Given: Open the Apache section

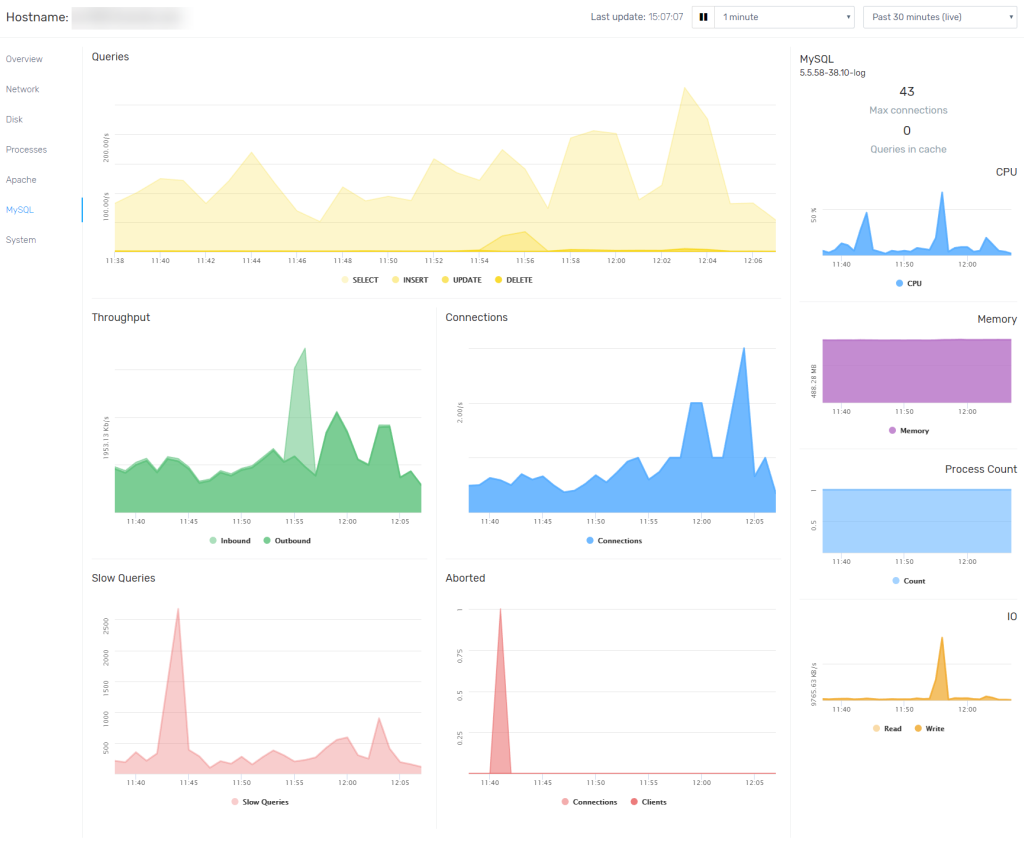Looking at the screenshot, I should click(21, 180).
